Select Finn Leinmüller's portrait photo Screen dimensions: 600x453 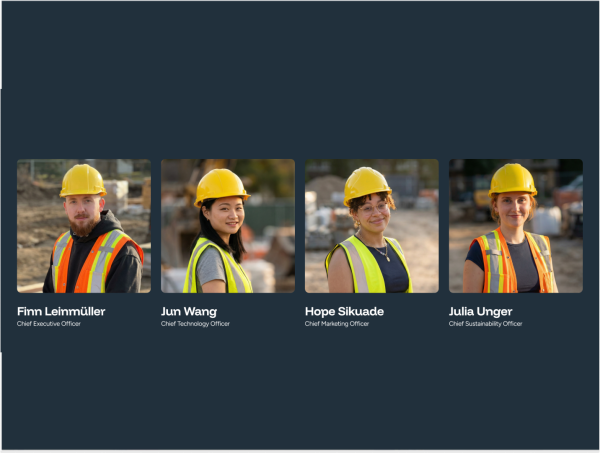click(x=84, y=226)
